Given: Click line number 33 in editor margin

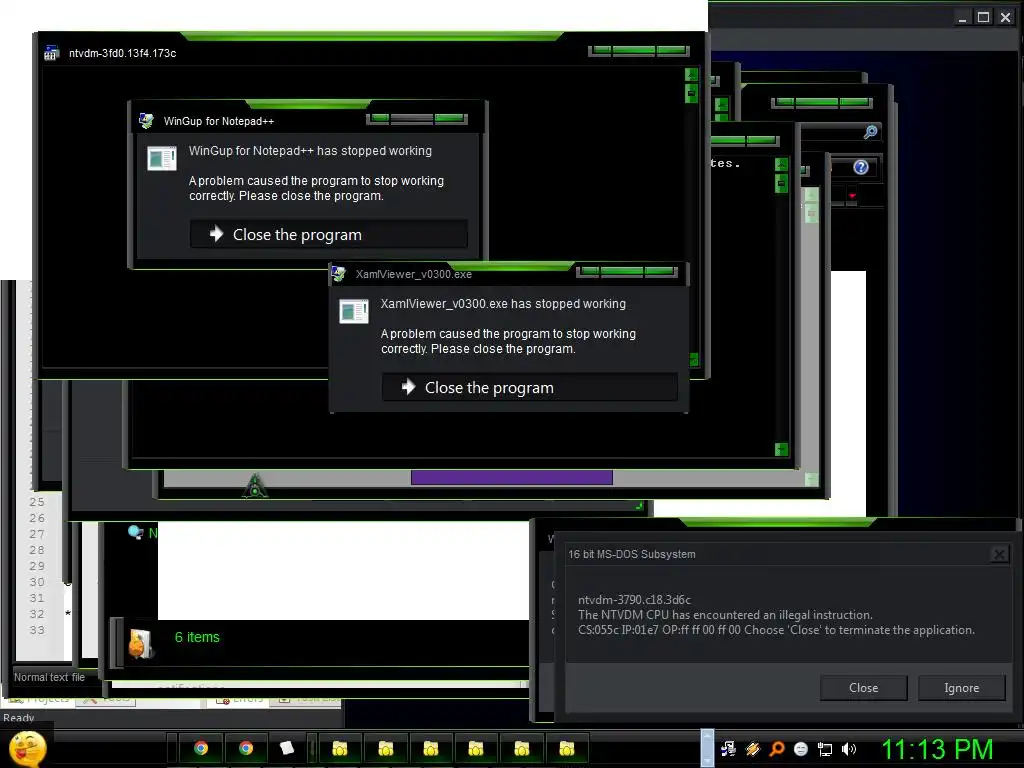Looking at the screenshot, I should 37,630.
